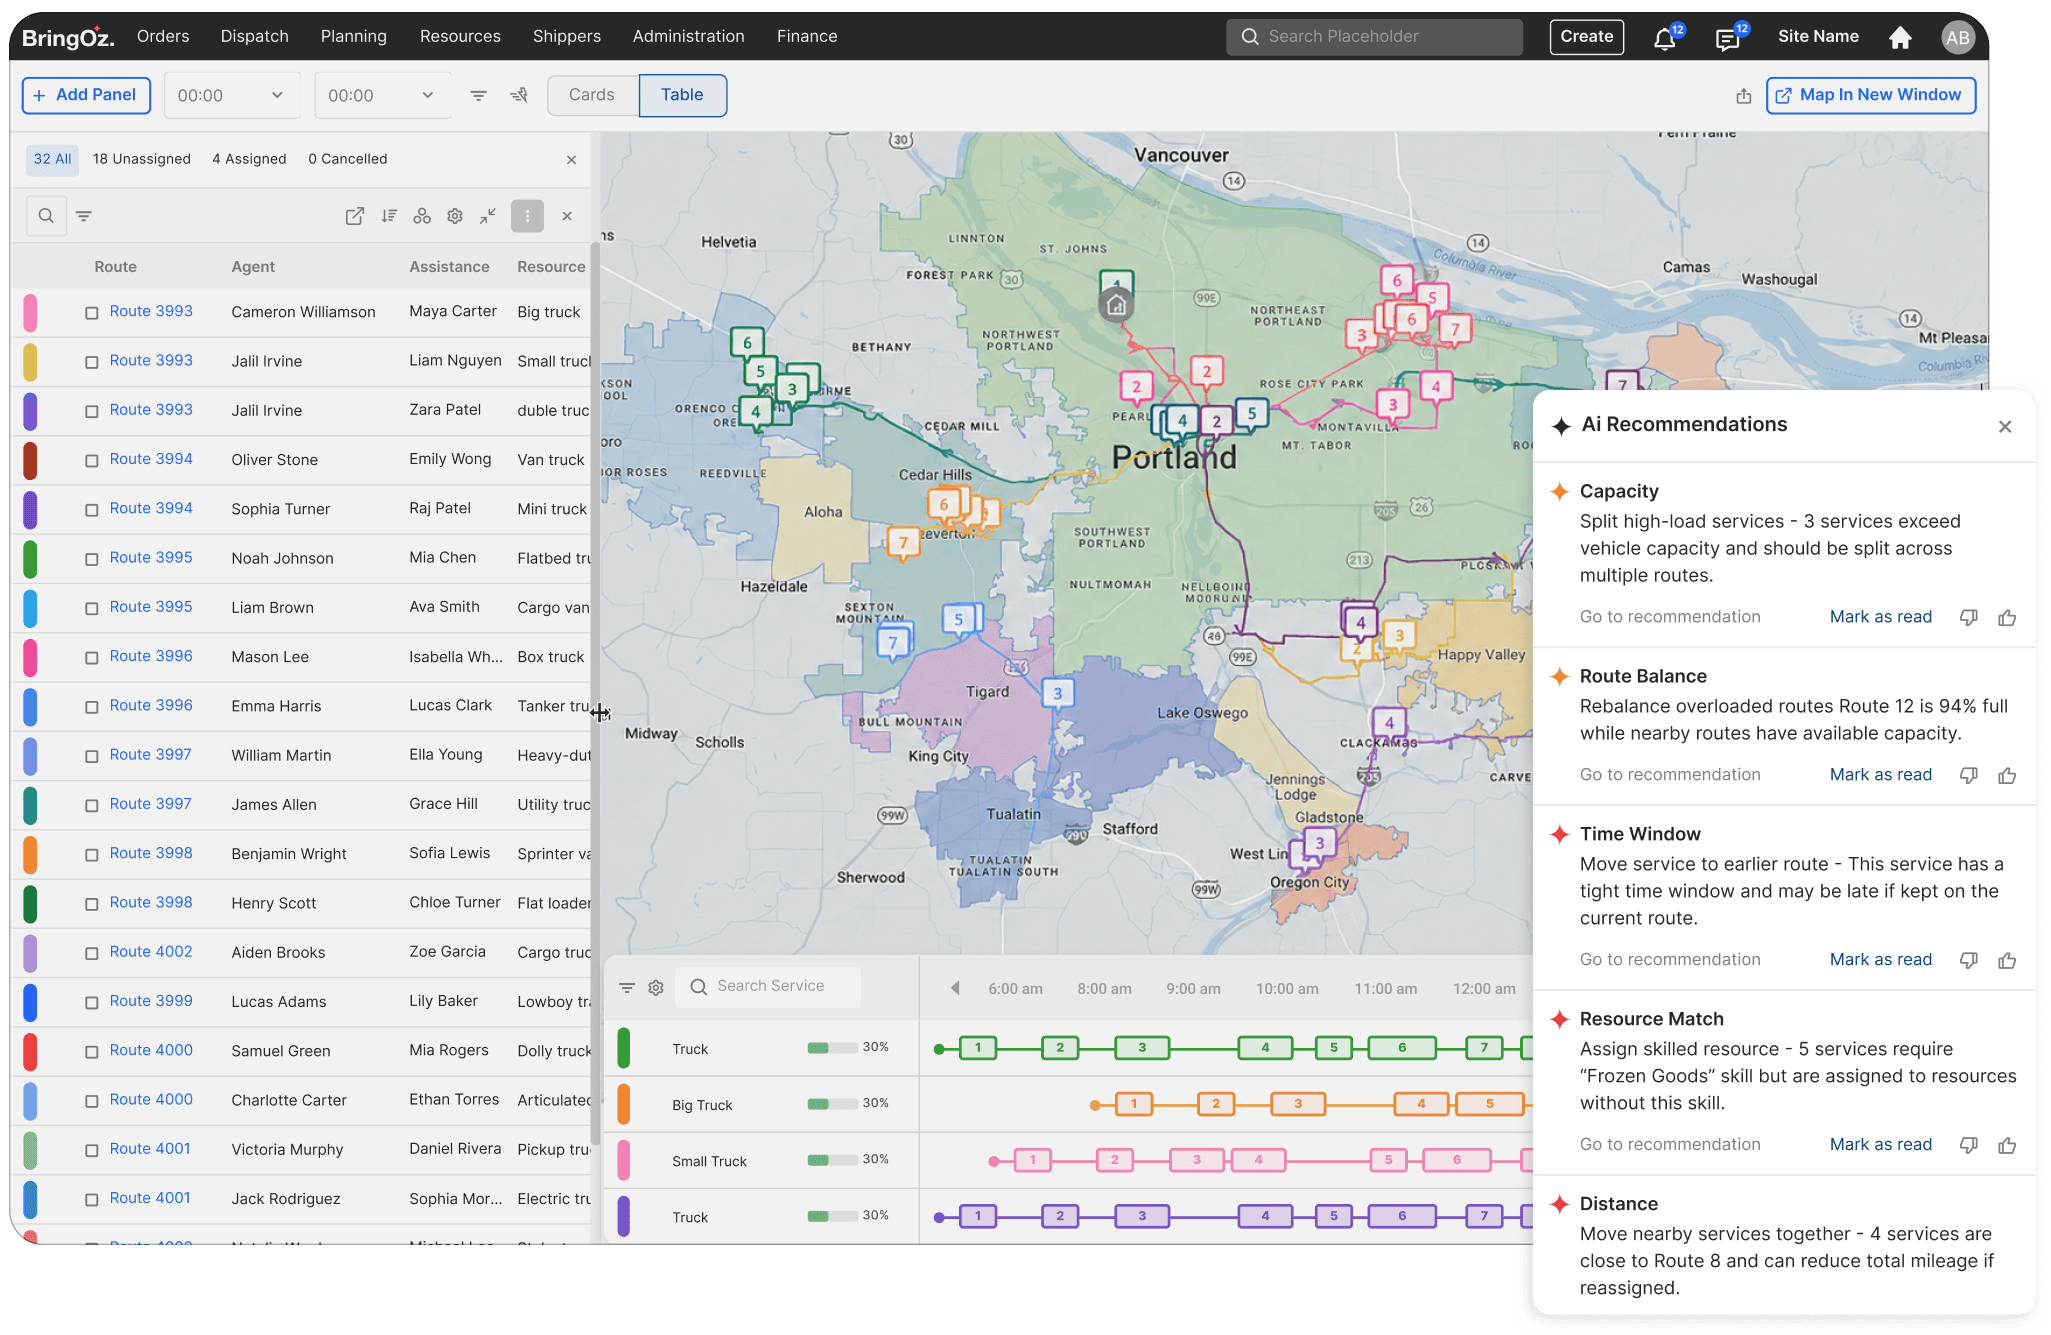
Task: Select Noah Johnson route checkbox
Action: [x=91, y=559]
